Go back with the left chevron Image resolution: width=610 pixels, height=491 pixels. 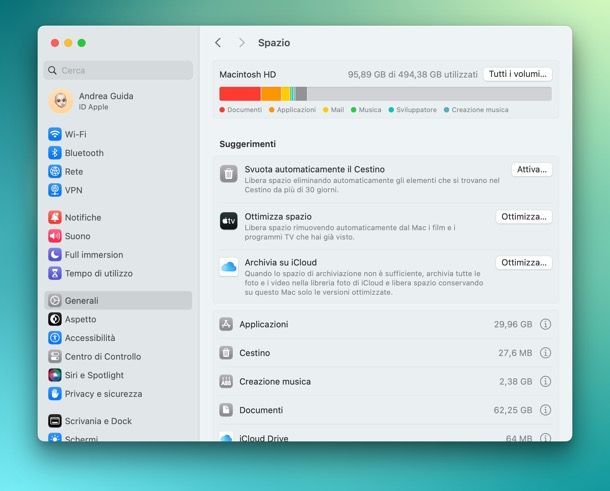[218, 43]
